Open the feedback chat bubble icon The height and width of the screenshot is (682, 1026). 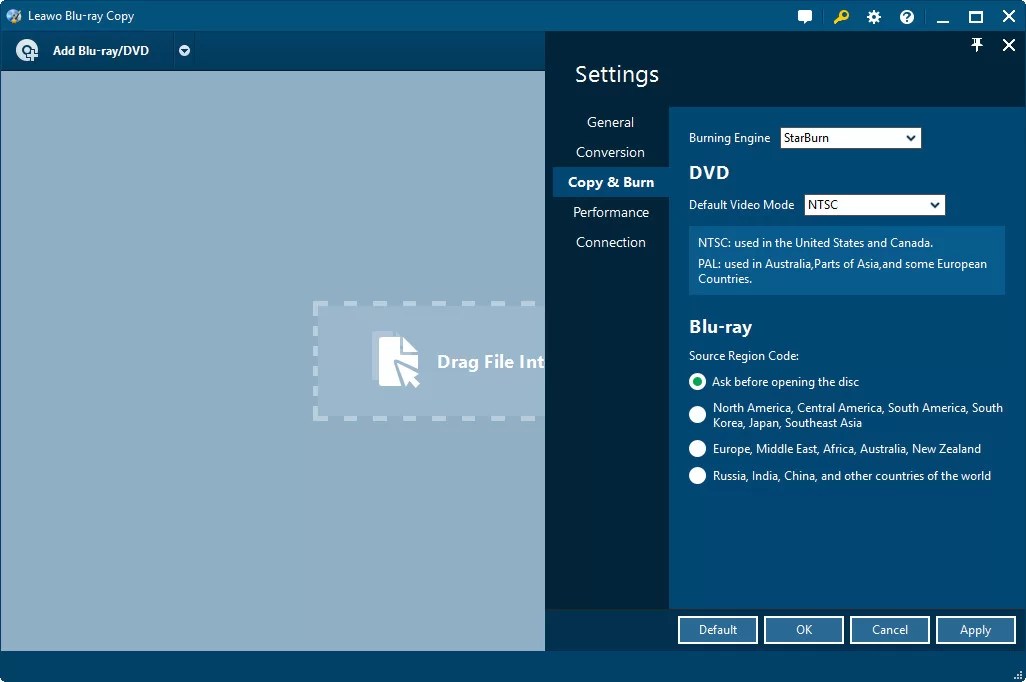coord(805,17)
